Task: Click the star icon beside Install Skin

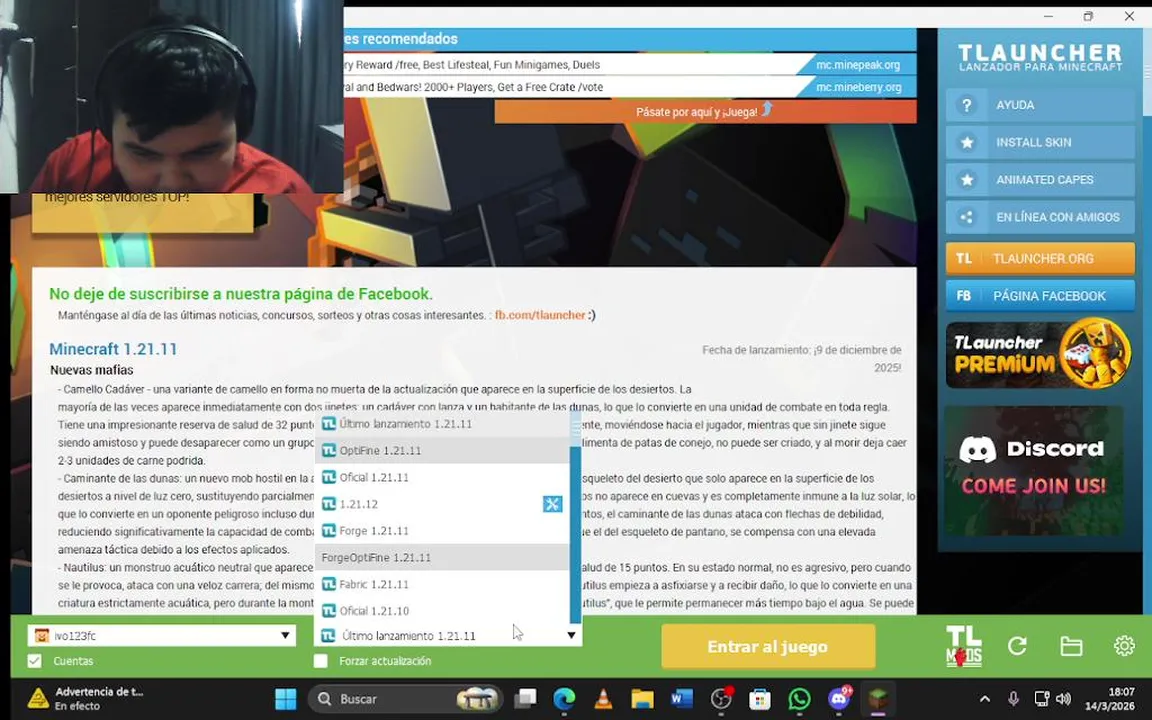Action: coord(967,143)
